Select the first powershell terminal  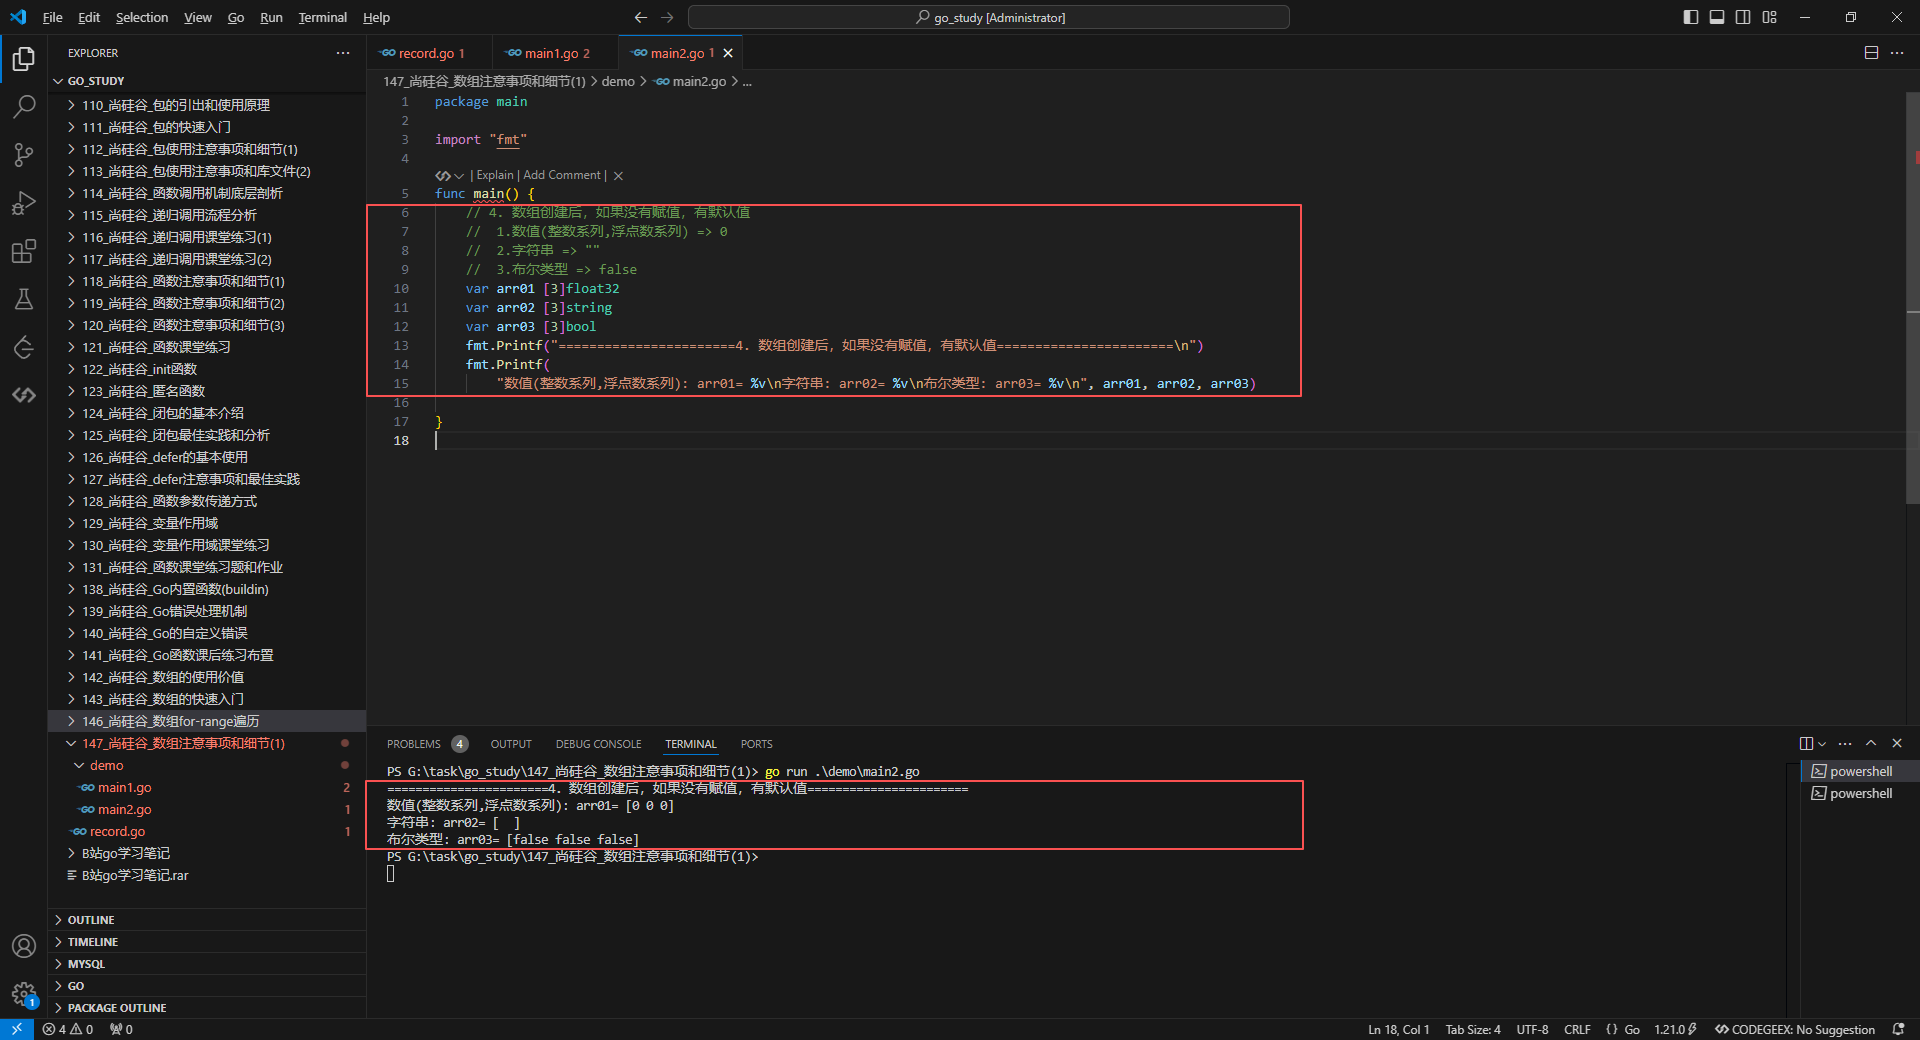(x=1860, y=771)
